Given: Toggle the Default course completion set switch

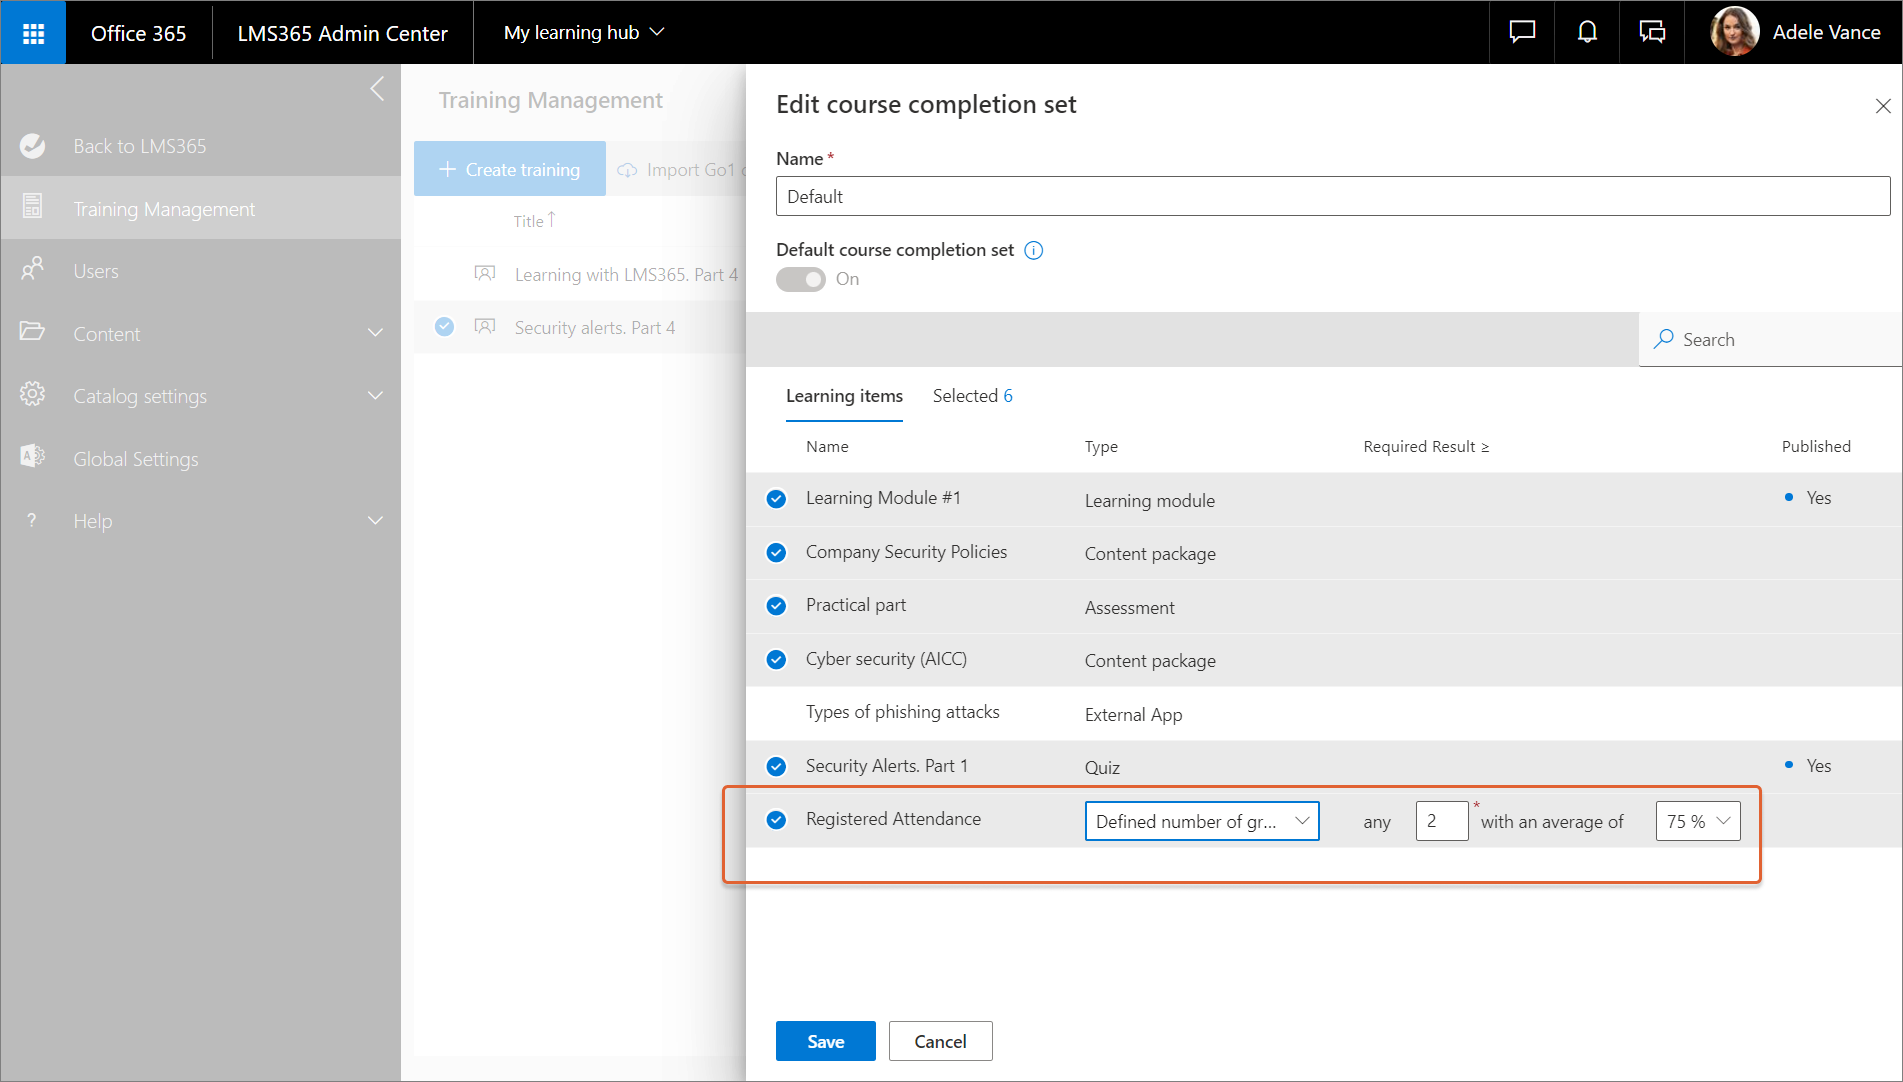Looking at the screenshot, I should click(801, 280).
